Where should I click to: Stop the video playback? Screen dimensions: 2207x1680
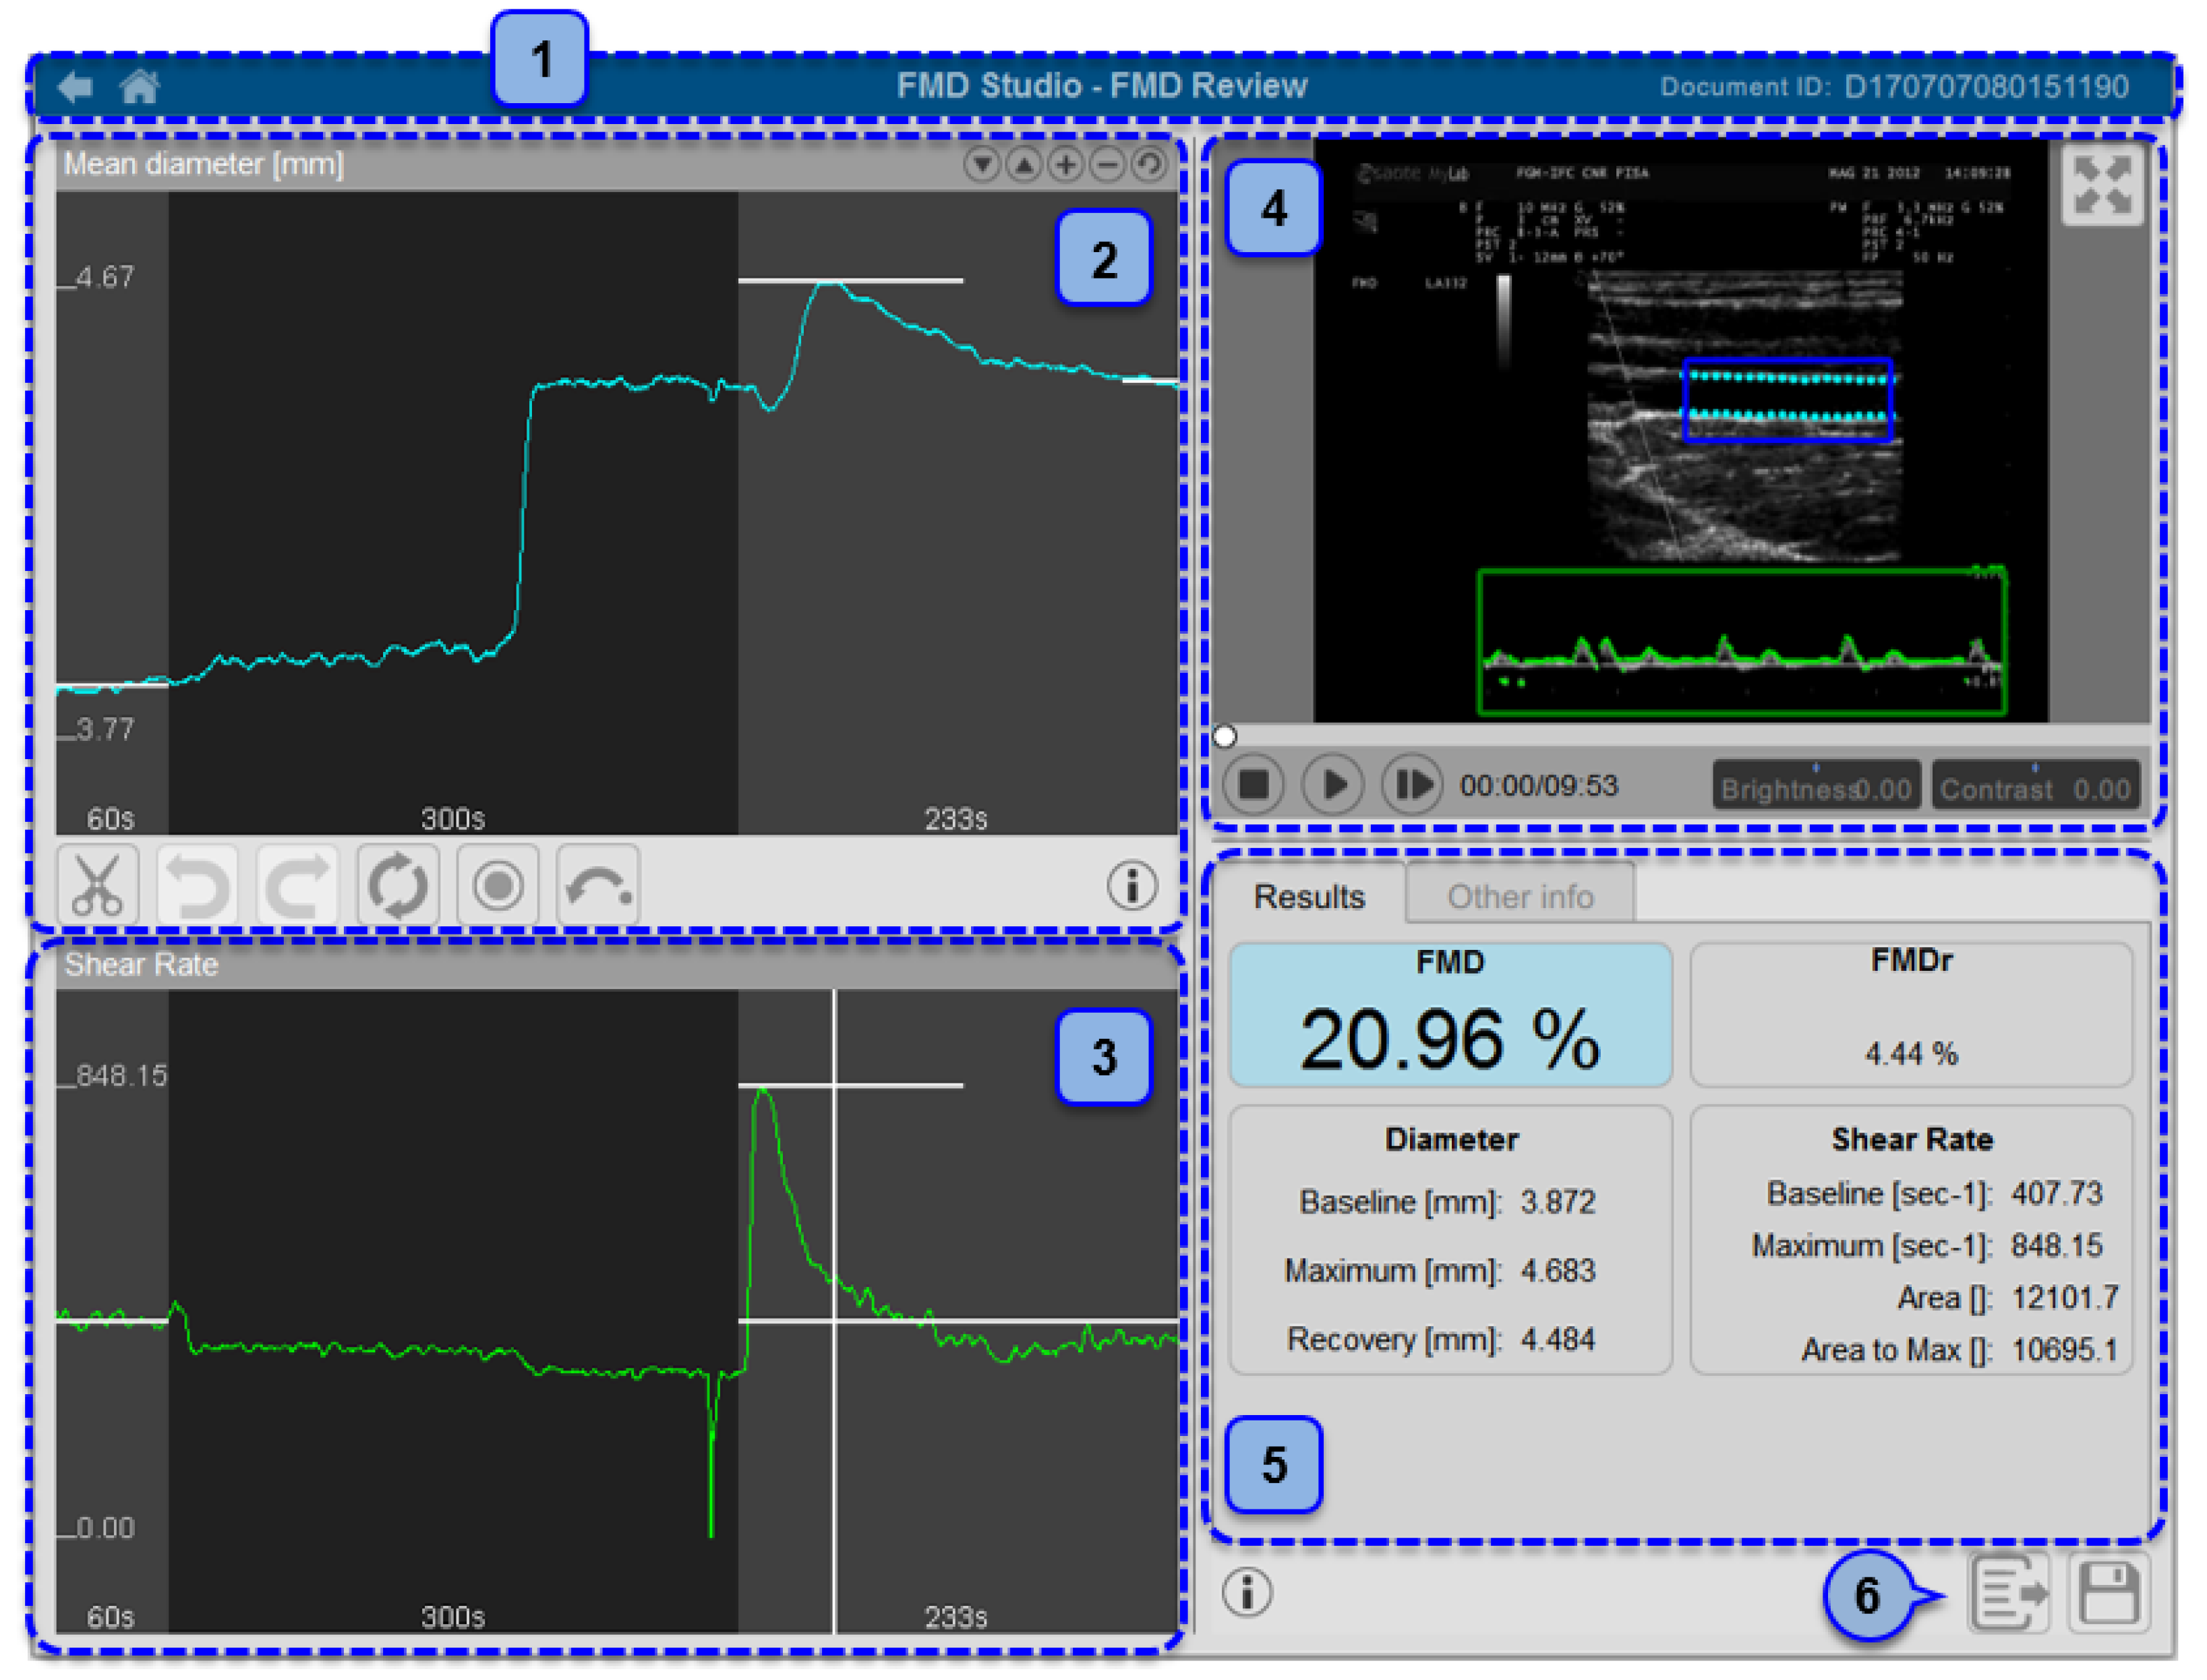tap(1253, 785)
